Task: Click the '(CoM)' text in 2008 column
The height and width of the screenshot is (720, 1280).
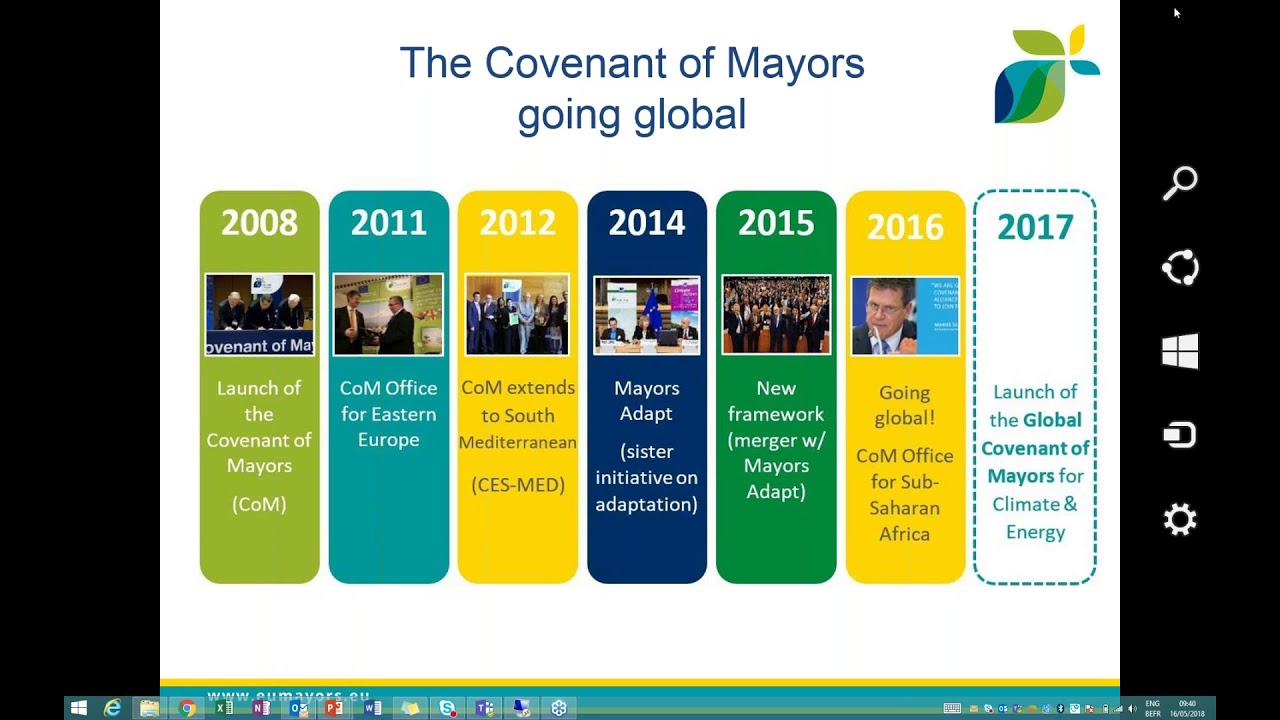Action: [259, 505]
